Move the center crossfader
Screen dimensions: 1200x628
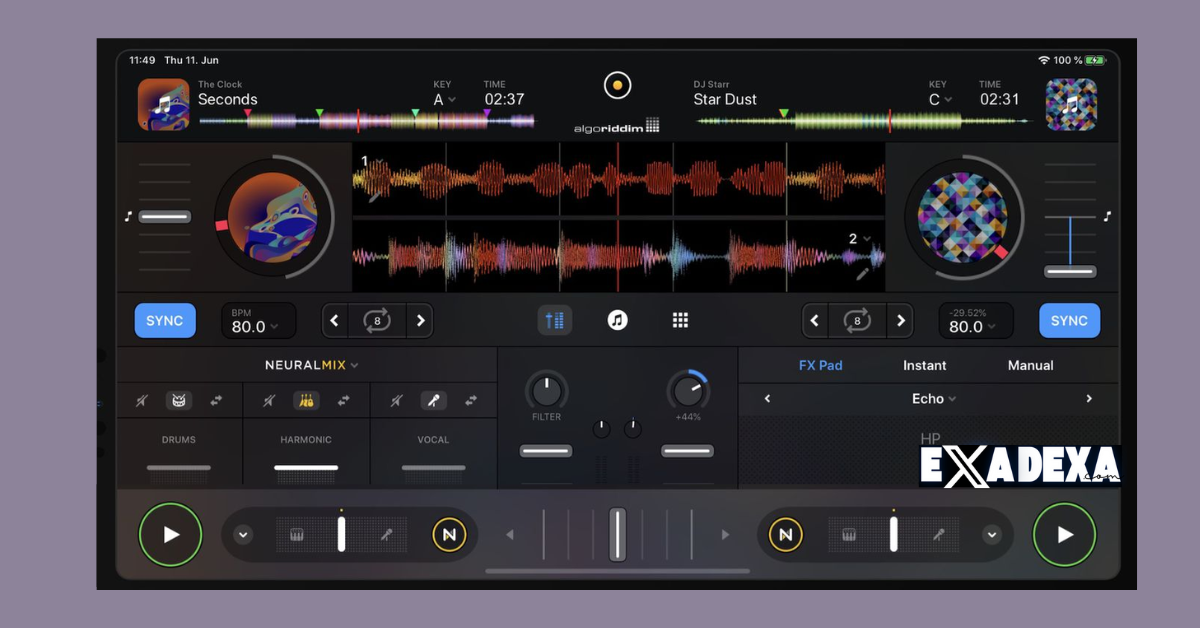point(617,534)
